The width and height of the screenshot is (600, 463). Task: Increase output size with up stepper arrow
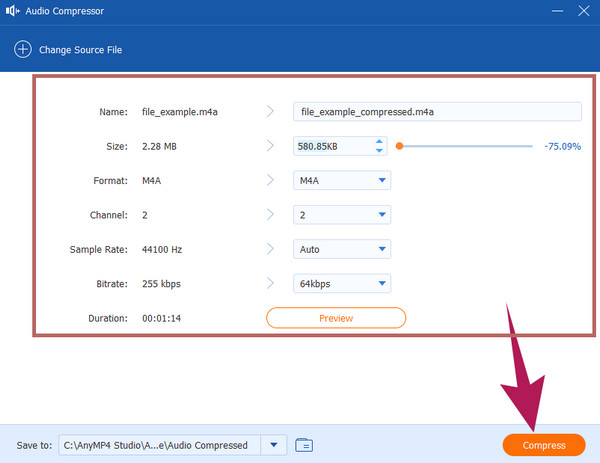point(379,142)
